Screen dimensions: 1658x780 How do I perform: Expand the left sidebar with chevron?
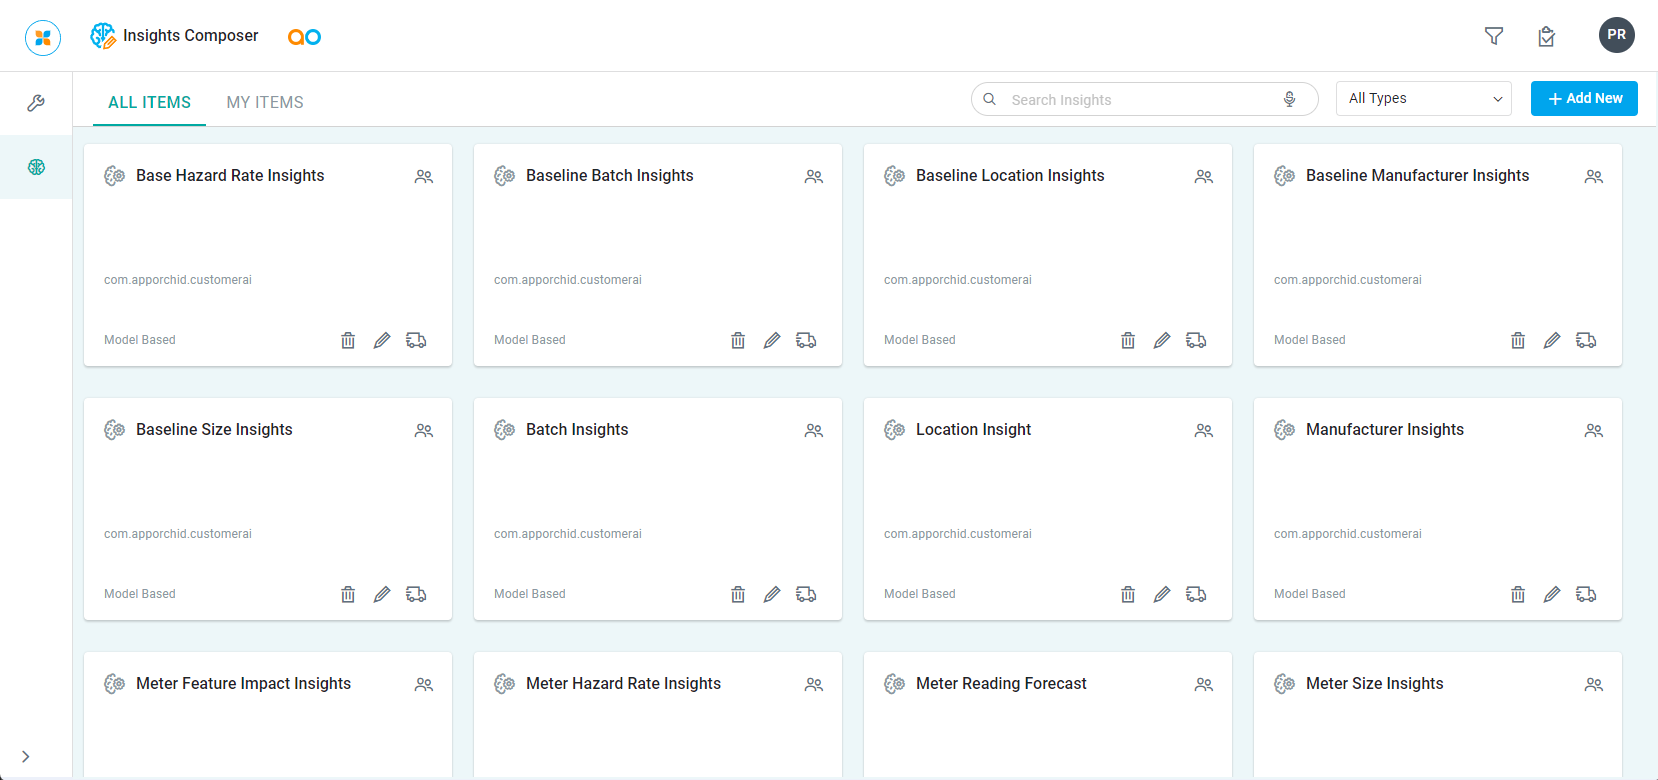[26, 756]
